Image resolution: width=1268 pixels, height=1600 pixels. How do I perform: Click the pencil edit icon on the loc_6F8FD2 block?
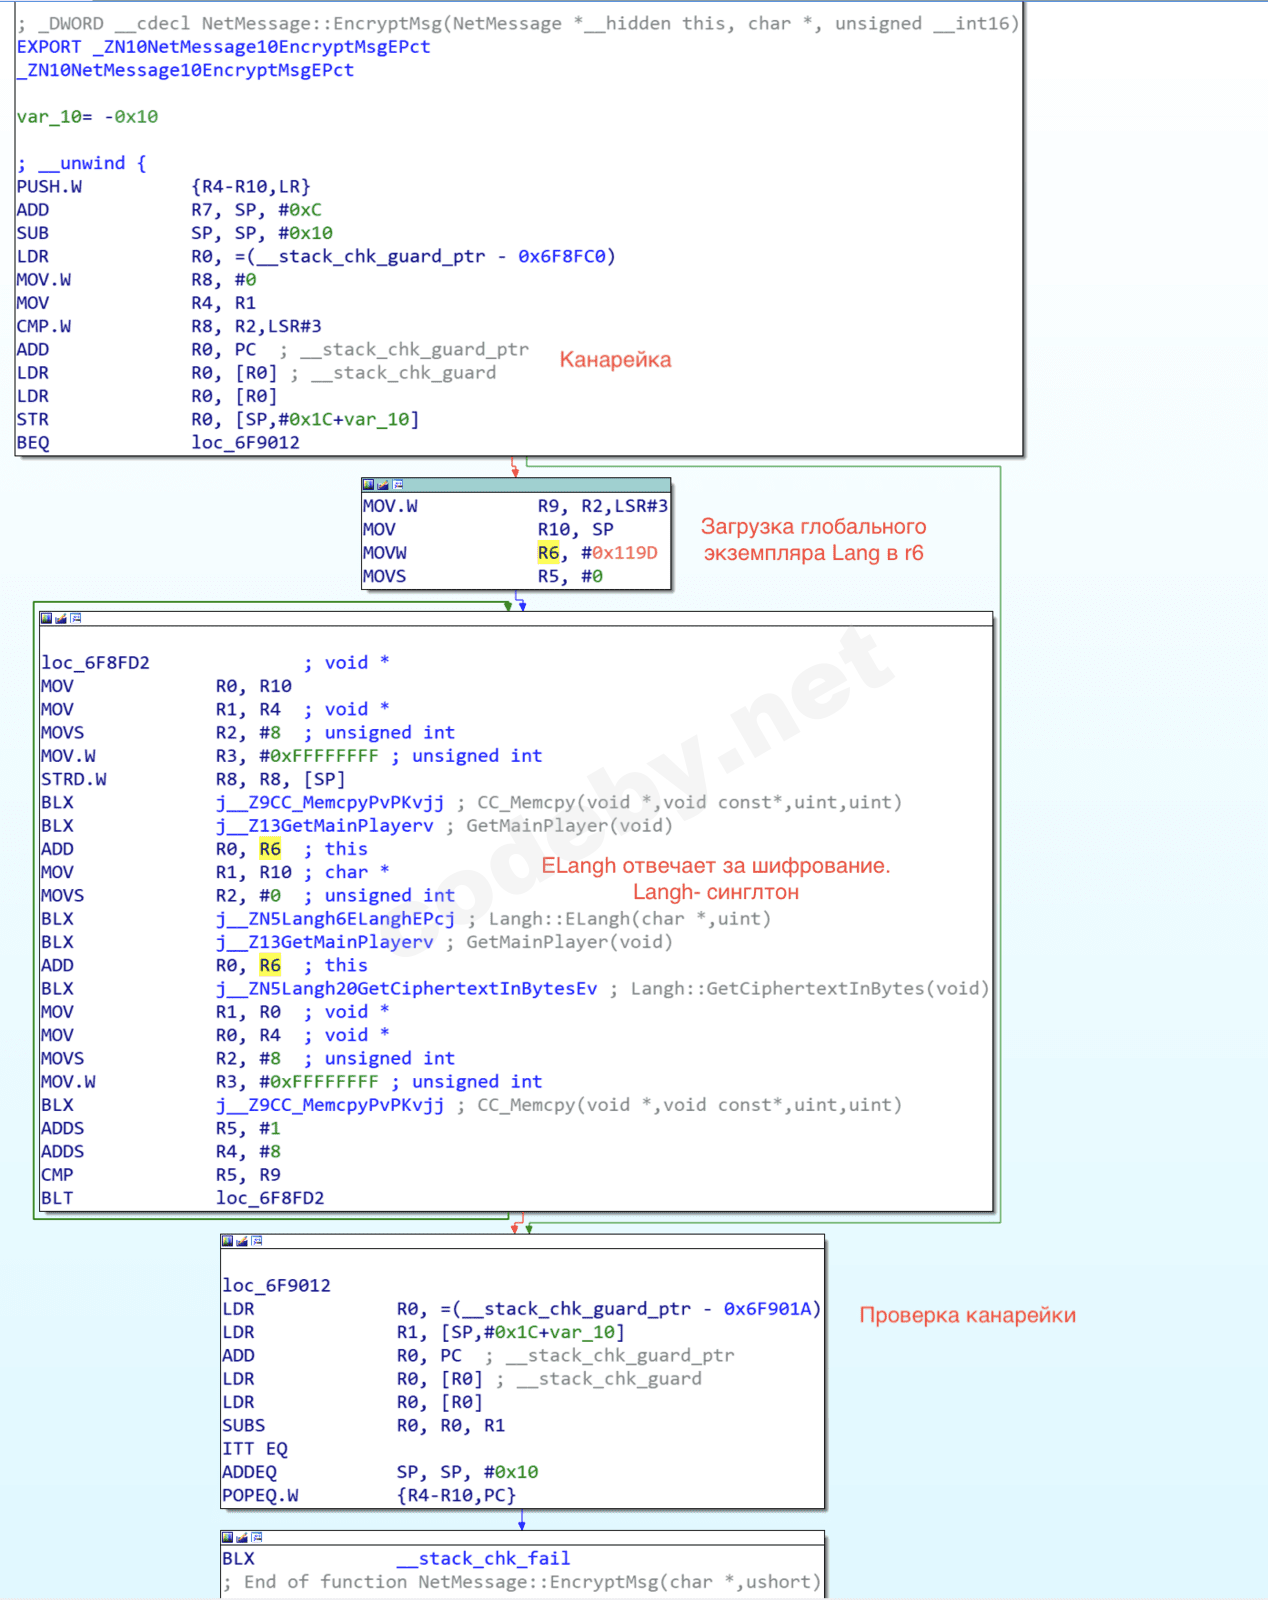click(61, 619)
